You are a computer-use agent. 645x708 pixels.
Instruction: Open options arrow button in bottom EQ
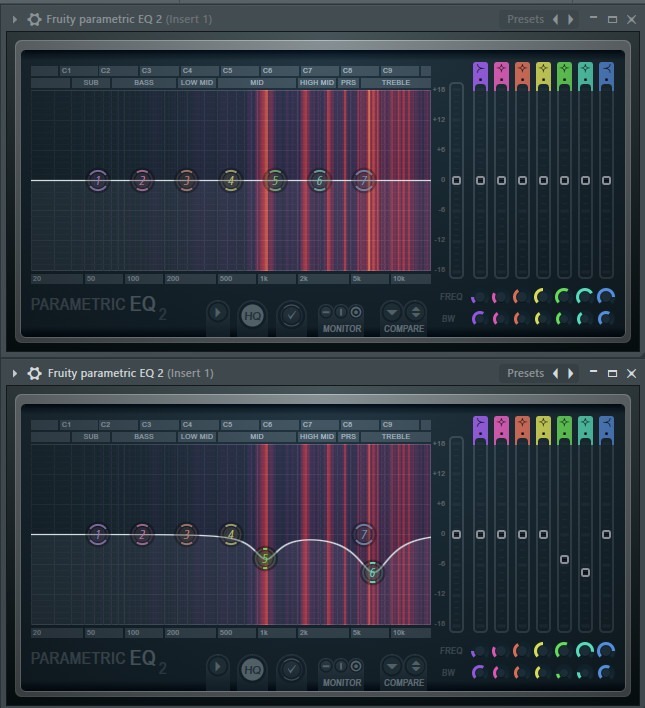217,666
